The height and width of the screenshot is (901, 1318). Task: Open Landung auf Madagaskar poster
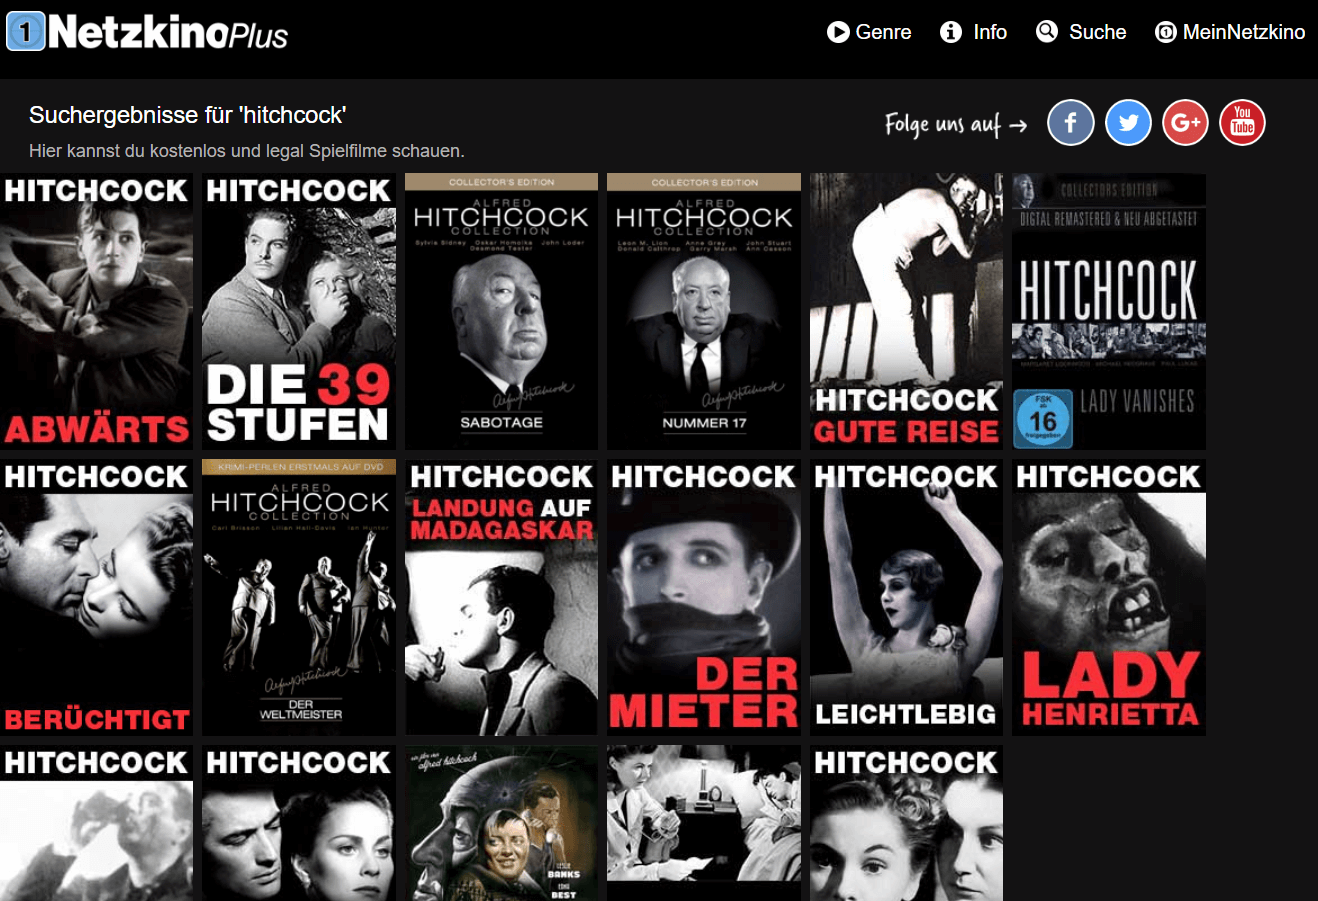click(501, 597)
